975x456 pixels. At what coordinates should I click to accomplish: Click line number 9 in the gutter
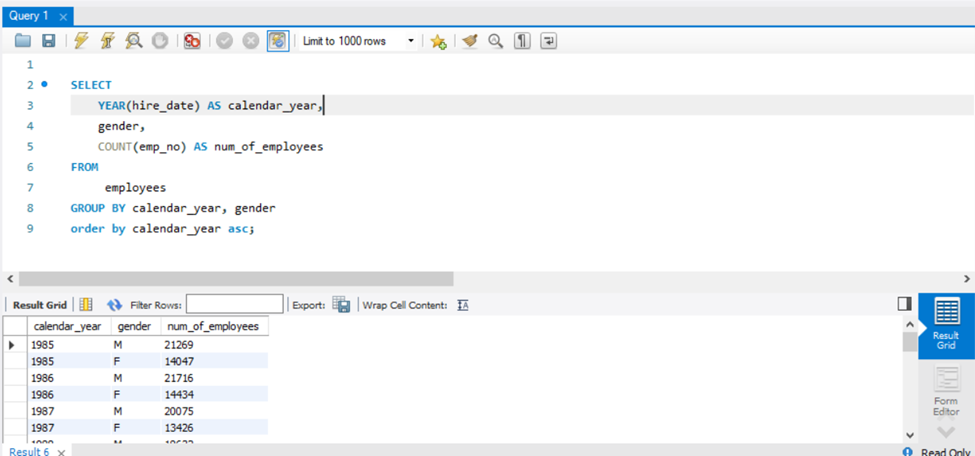pos(30,228)
